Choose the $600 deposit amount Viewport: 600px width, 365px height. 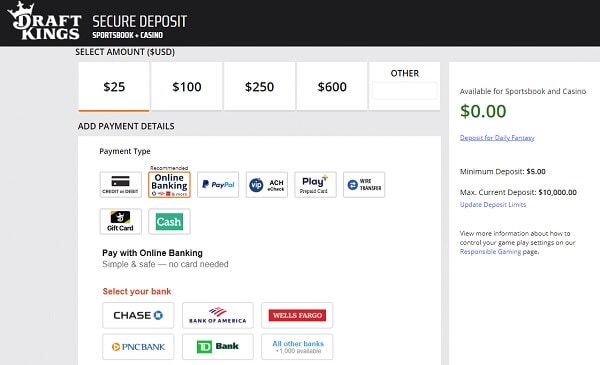click(x=332, y=87)
